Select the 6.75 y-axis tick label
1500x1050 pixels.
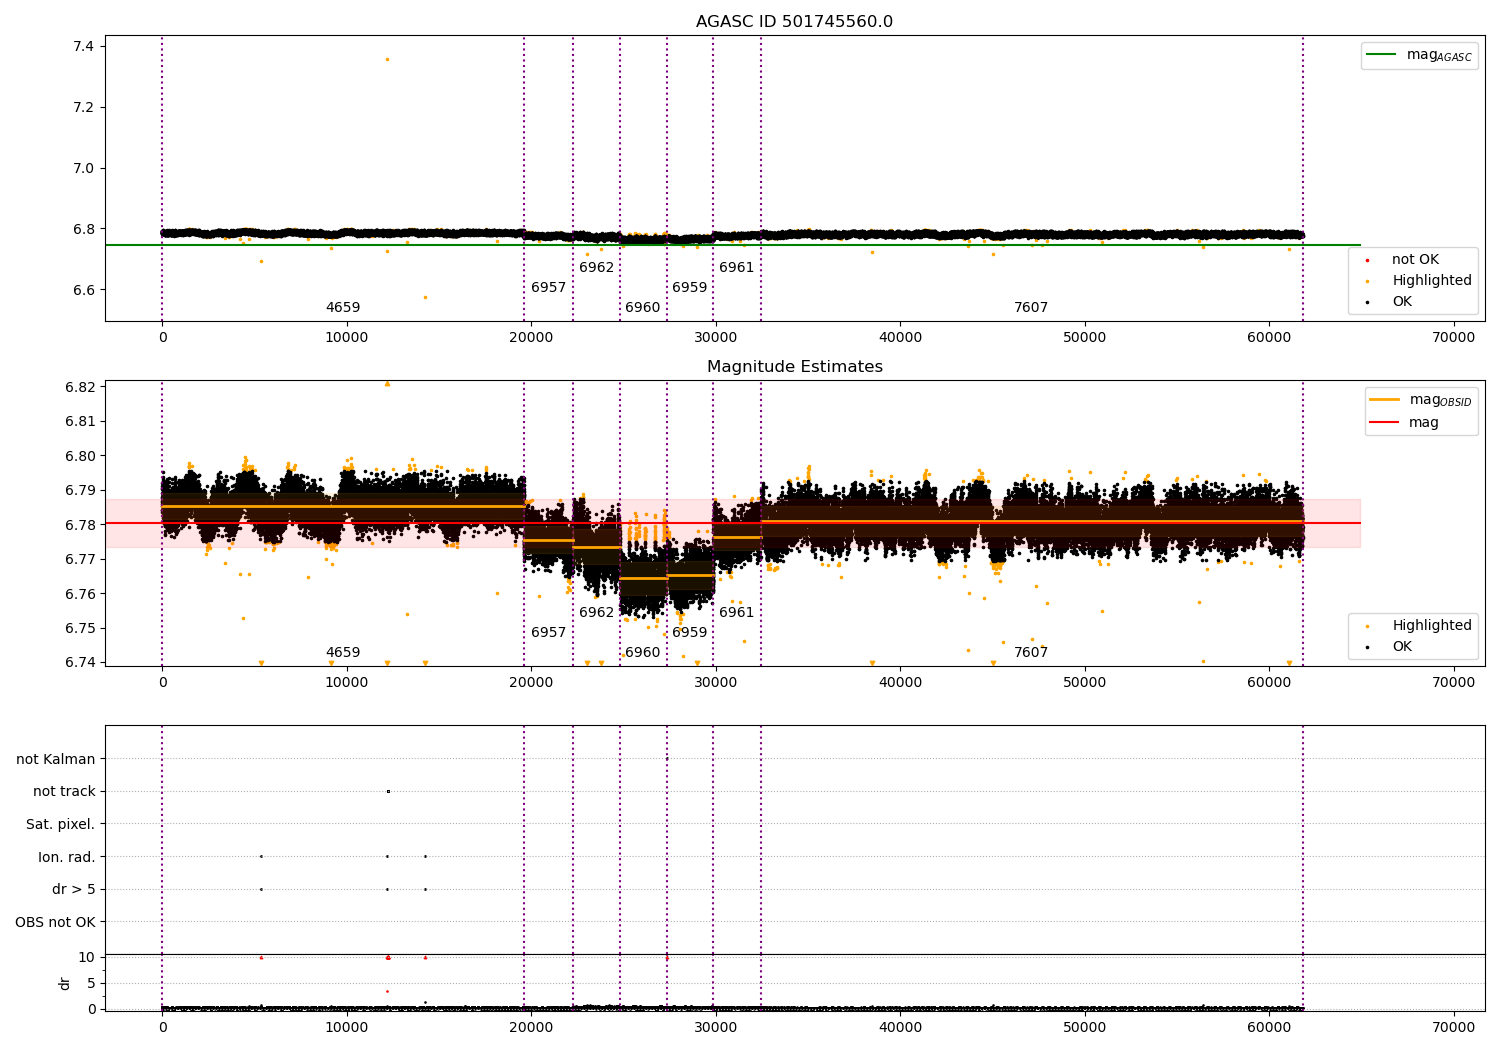click(79, 629)
